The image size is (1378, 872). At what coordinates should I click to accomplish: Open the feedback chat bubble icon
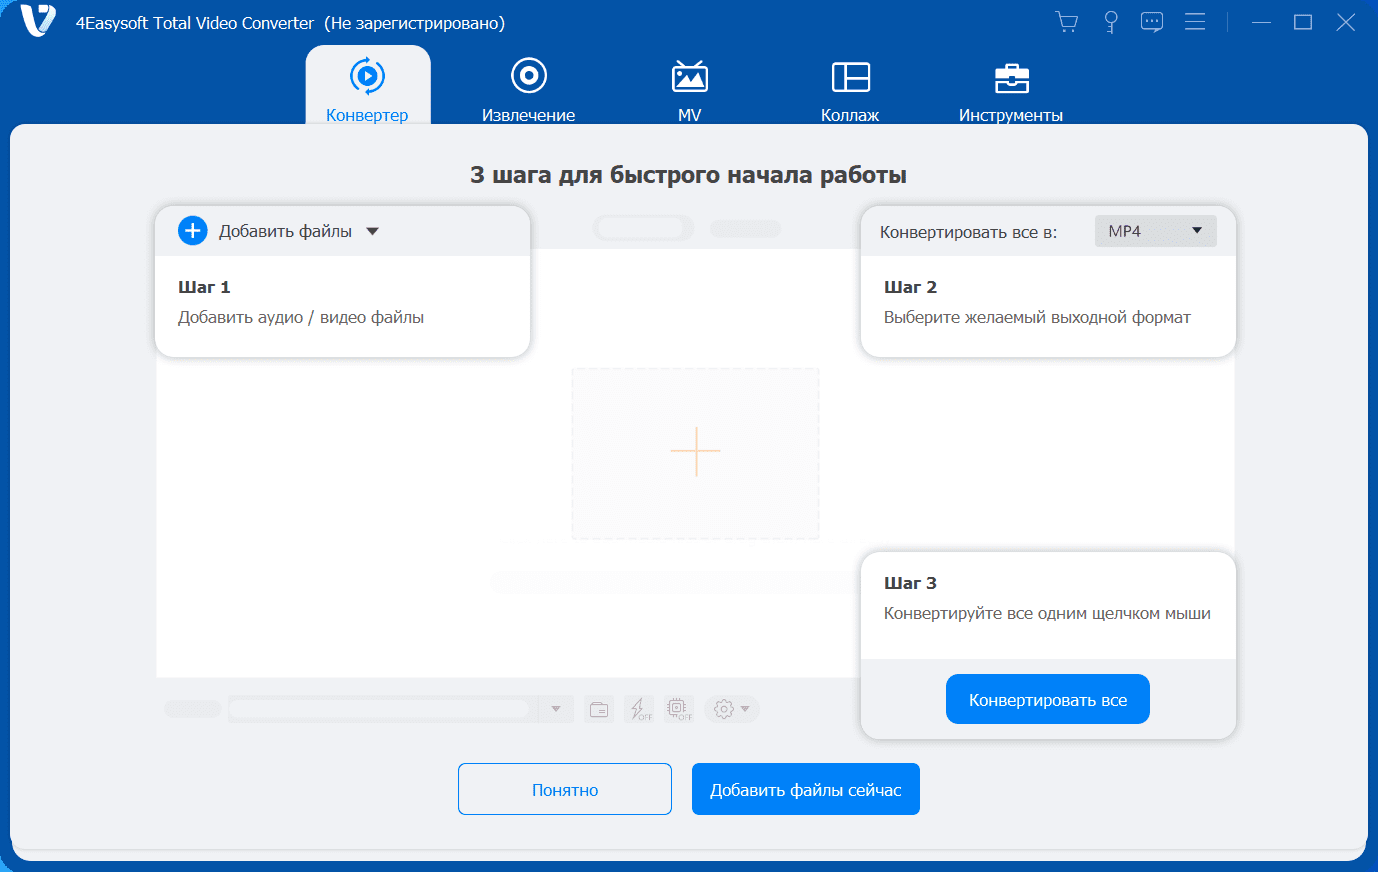pos(1152,22)
